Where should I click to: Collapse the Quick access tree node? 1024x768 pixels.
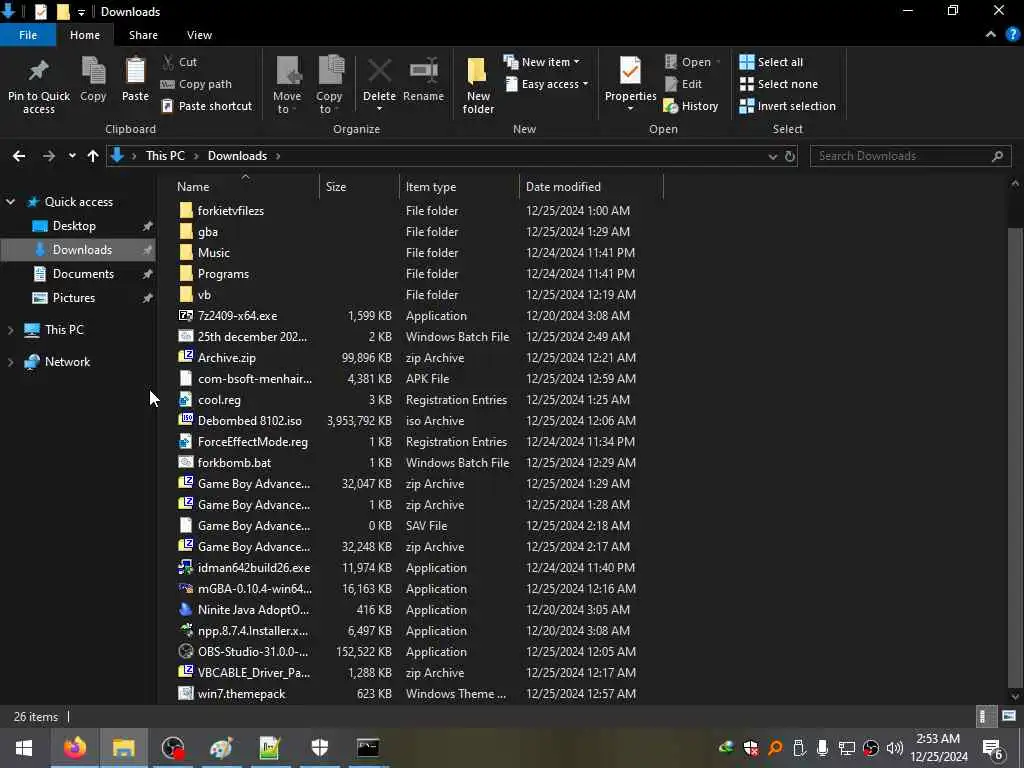pos(10,202)
